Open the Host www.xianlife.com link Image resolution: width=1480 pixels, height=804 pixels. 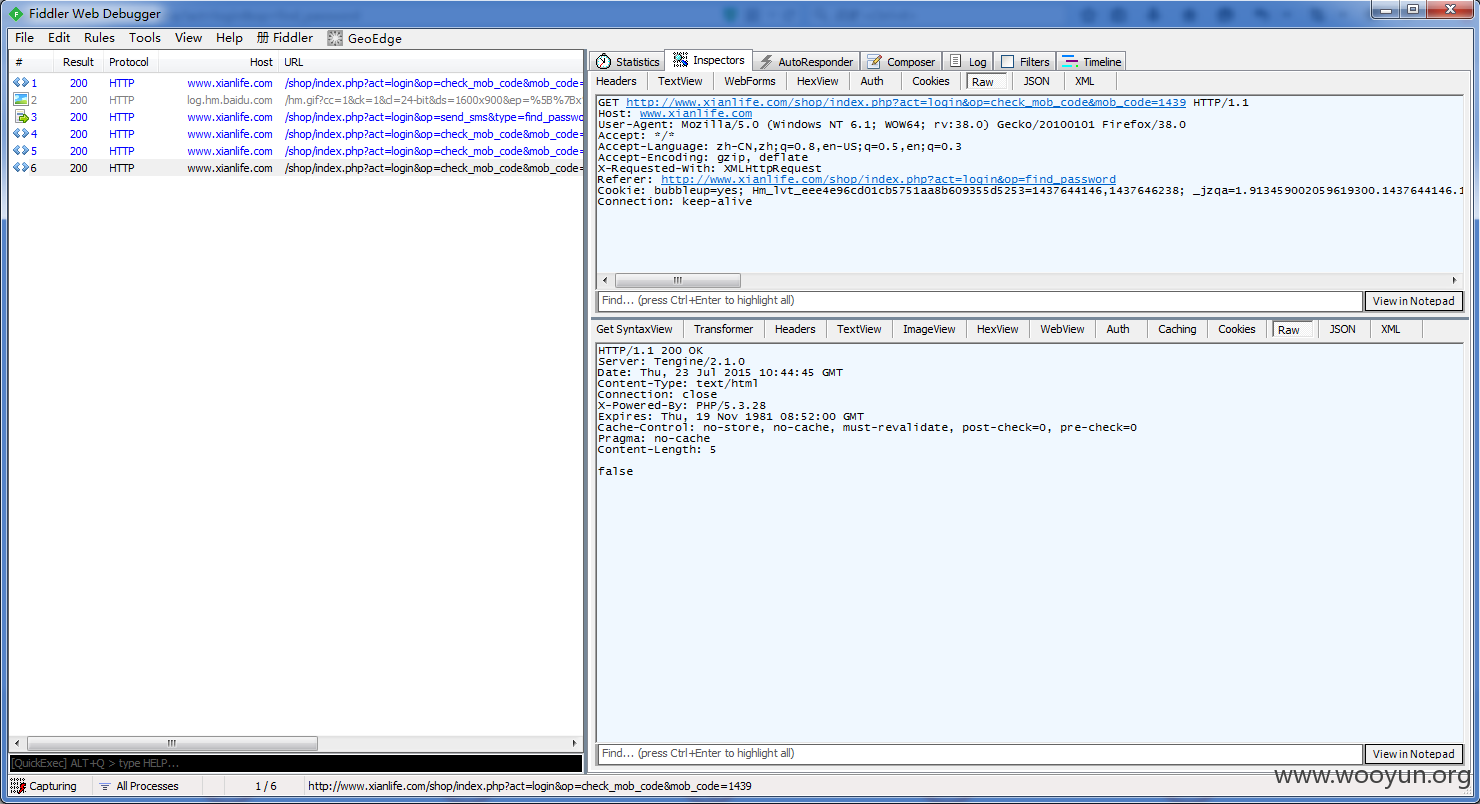coord(696,114)
